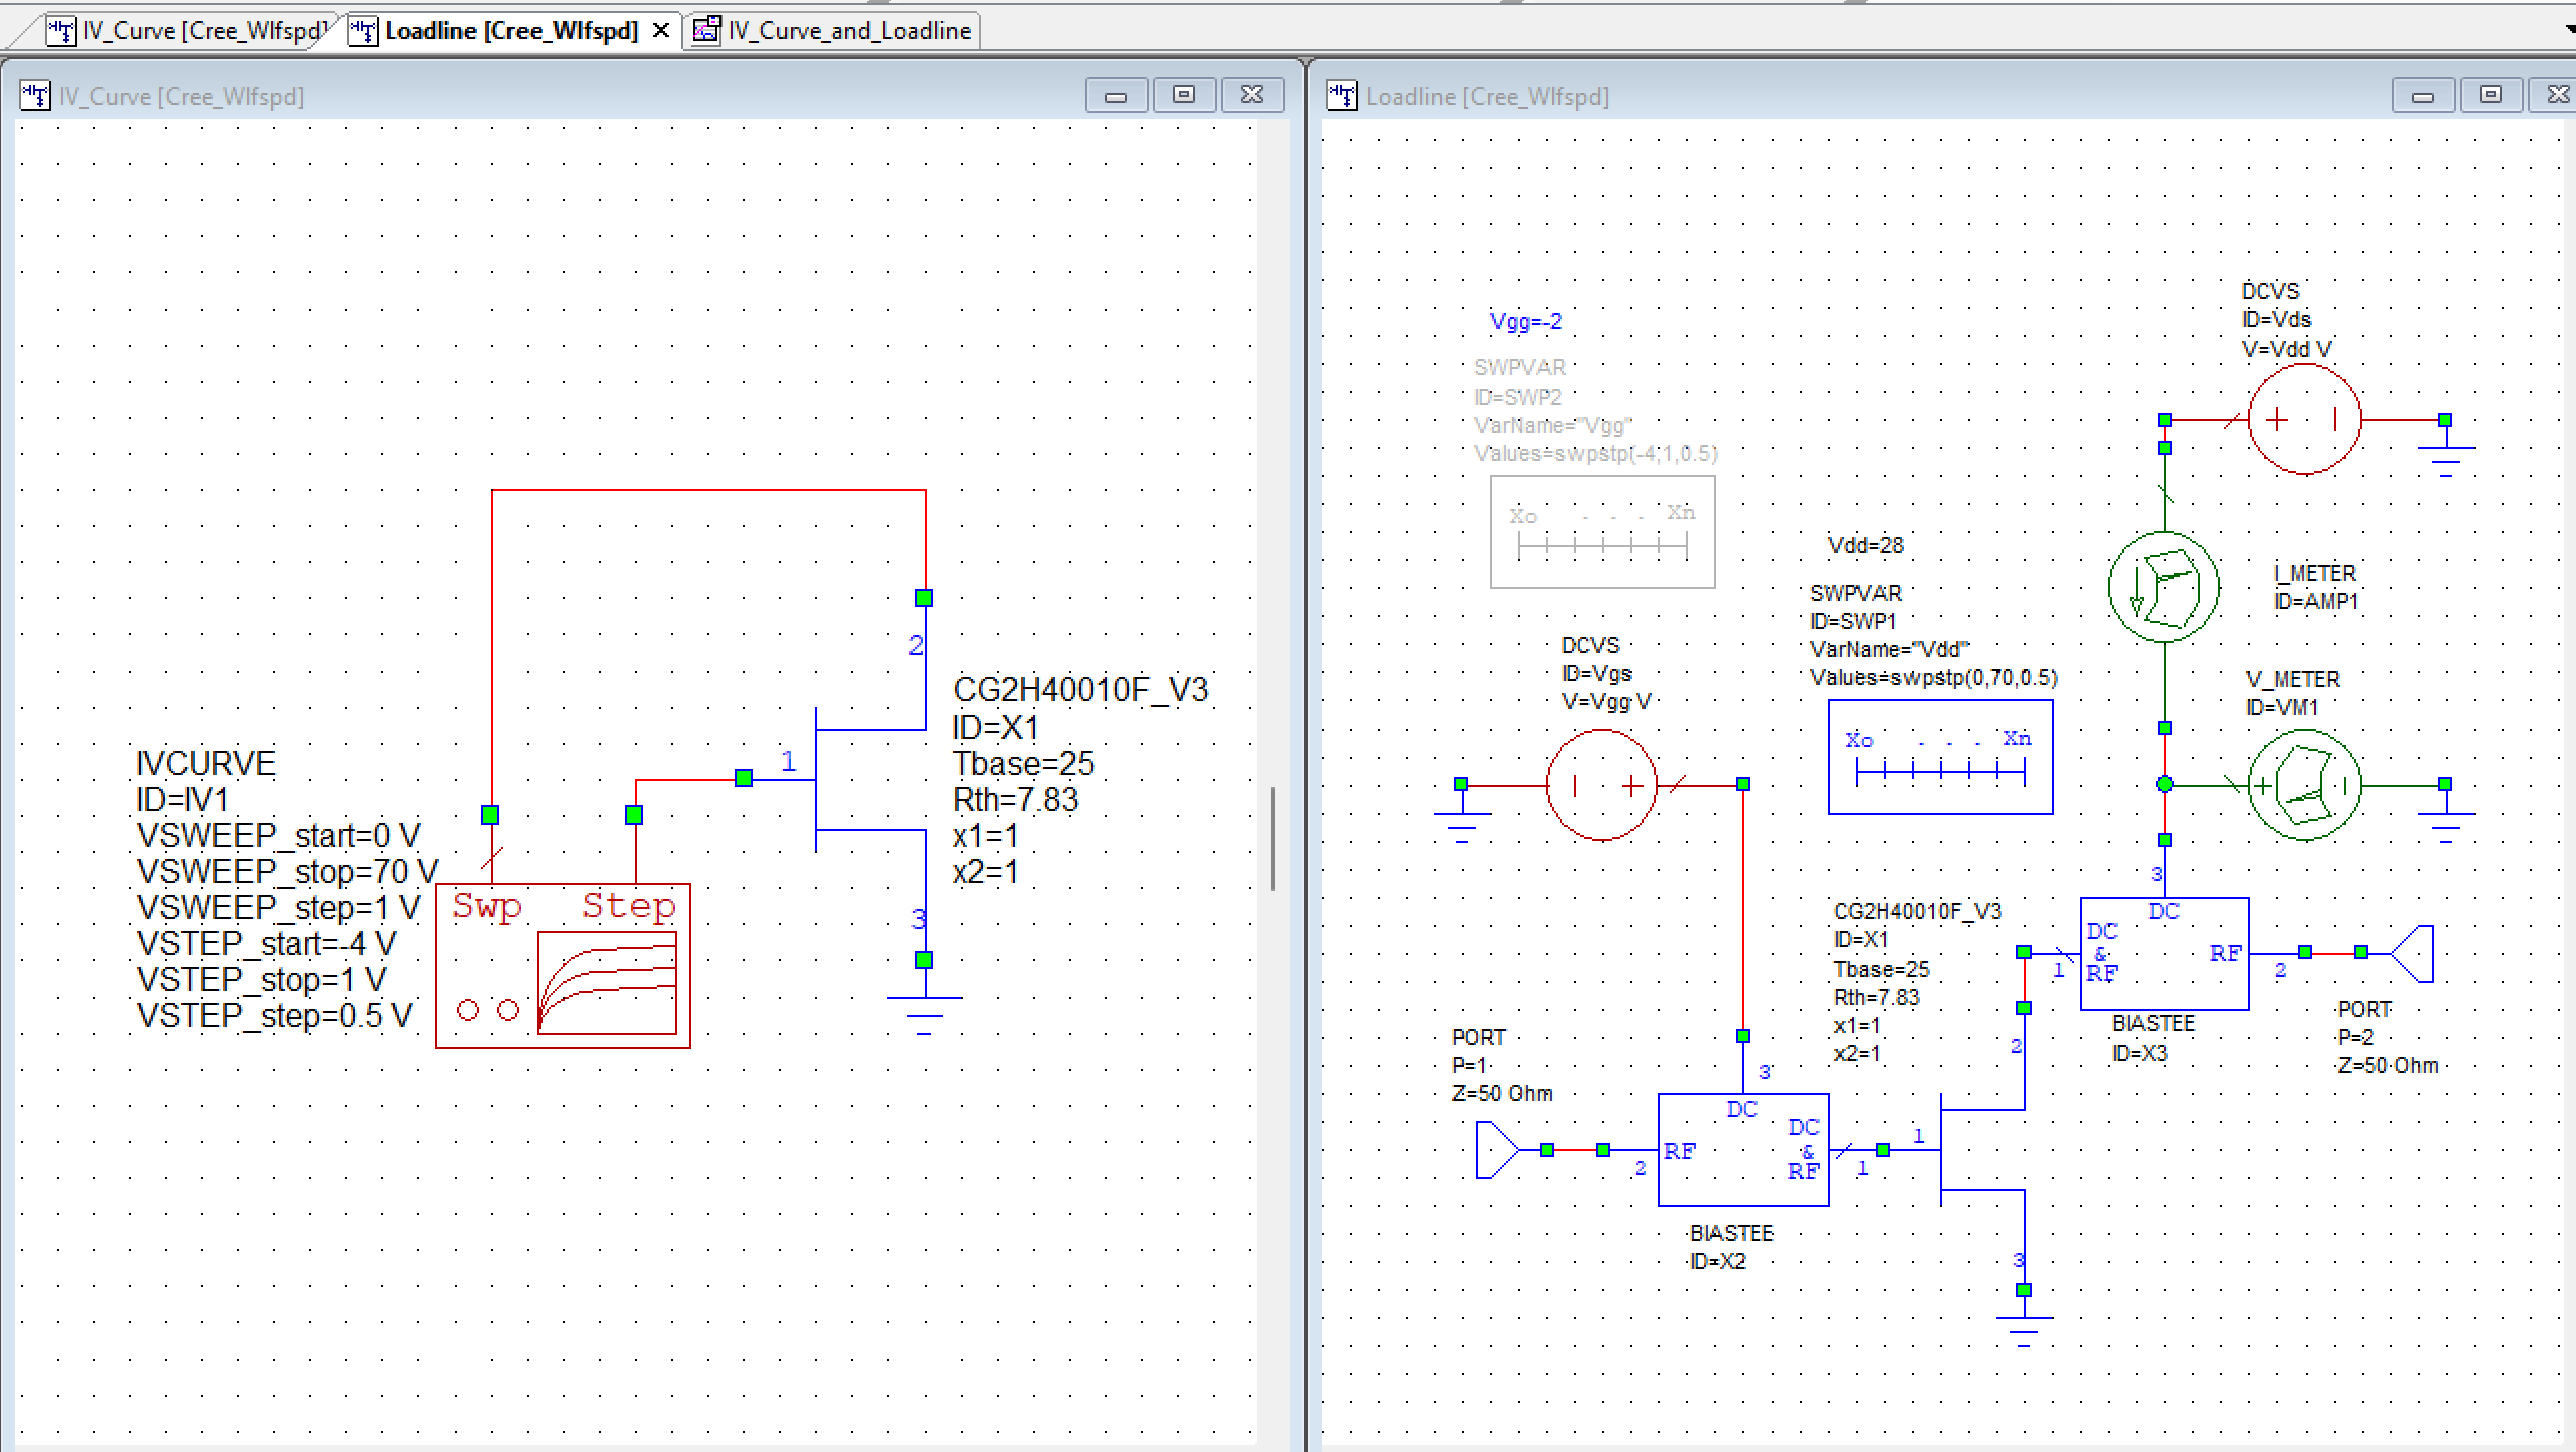Select the disabled SWPVAR SWP2 block
Image resolution: width=2576 pixels, height=1452 pixels.
1602,532
